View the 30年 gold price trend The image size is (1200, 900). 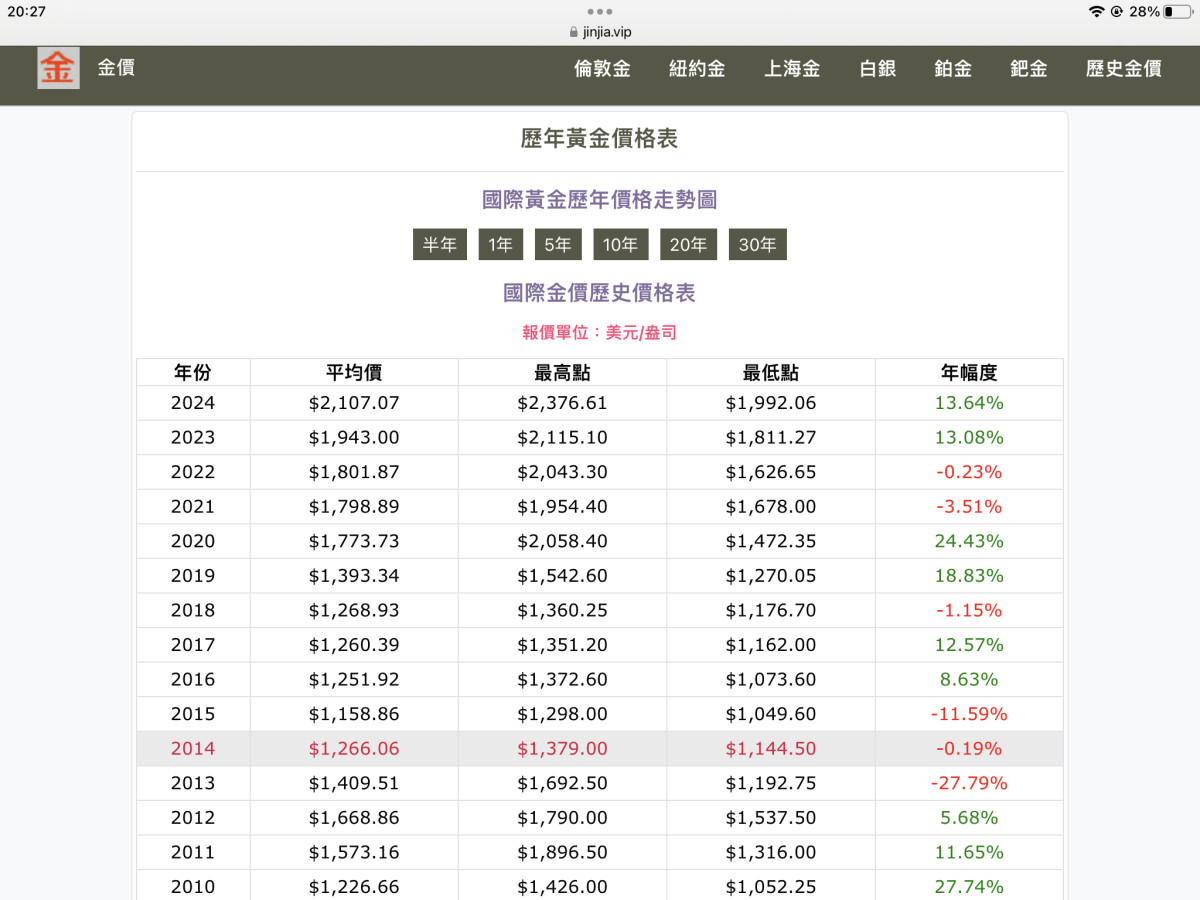click(758, 245)
